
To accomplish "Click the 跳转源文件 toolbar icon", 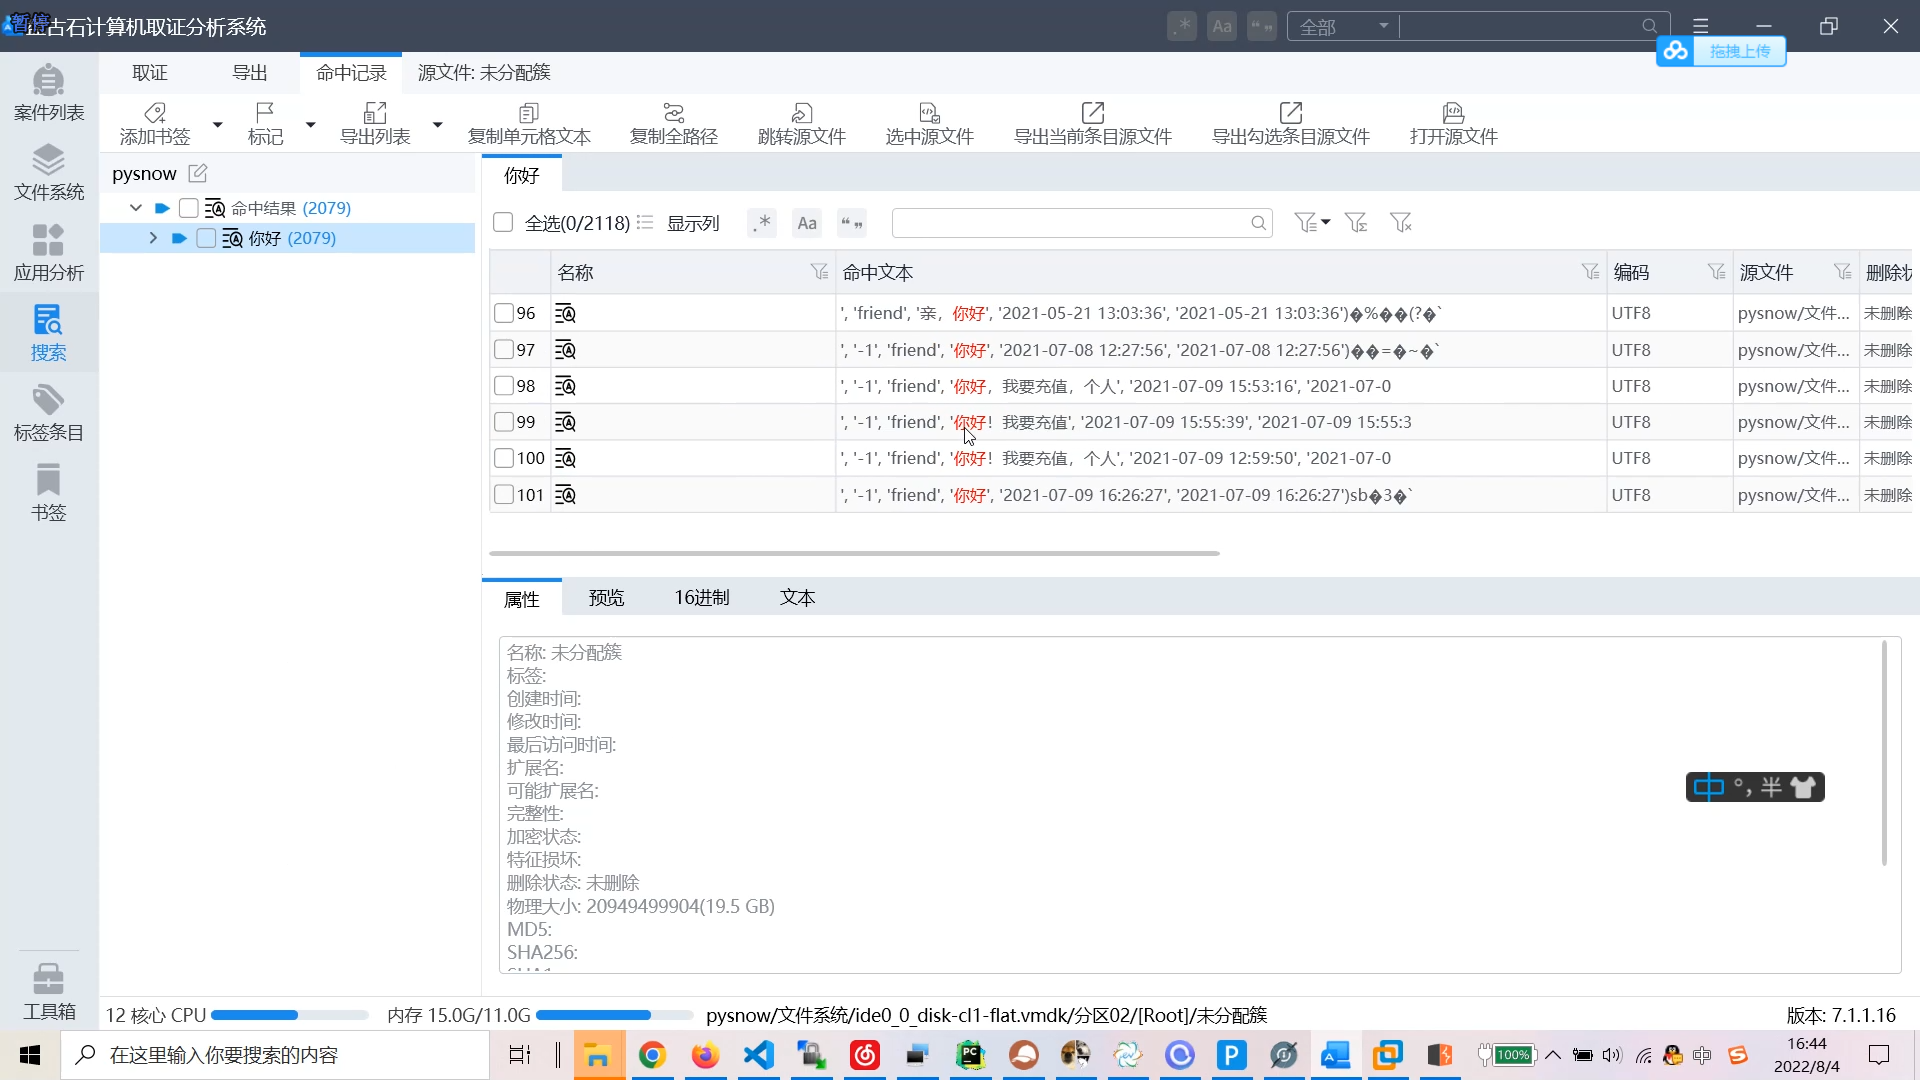I will tap(801, 122).
